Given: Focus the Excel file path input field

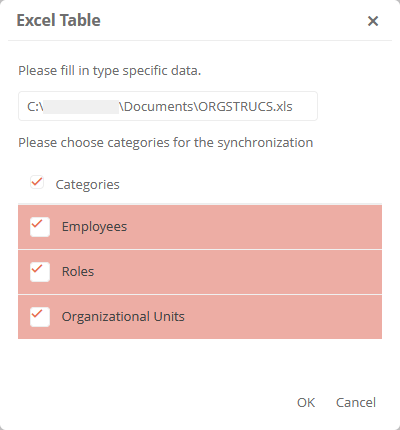Looking at the screenshot, I should tap(168, 106).
